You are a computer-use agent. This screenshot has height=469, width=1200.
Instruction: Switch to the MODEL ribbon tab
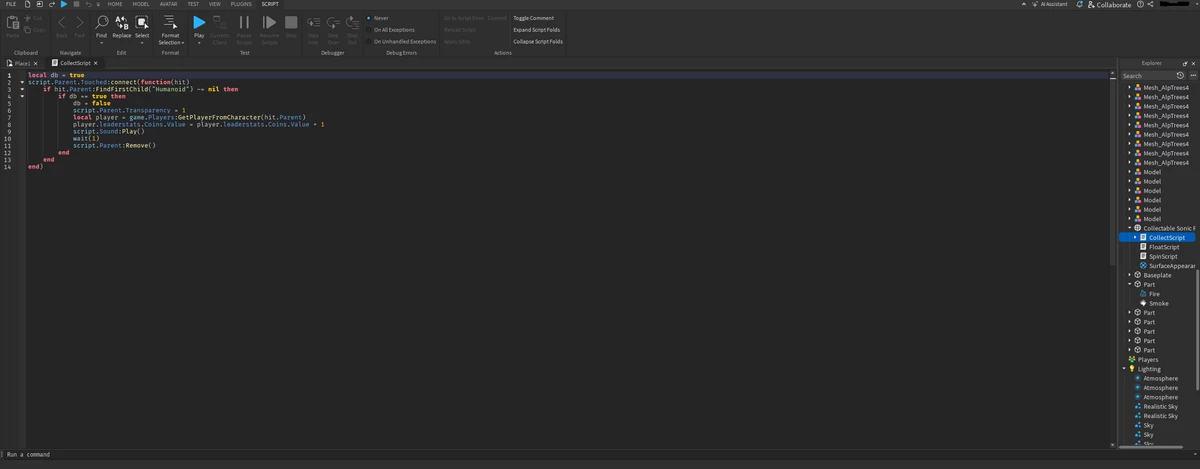tap(141, 4)
